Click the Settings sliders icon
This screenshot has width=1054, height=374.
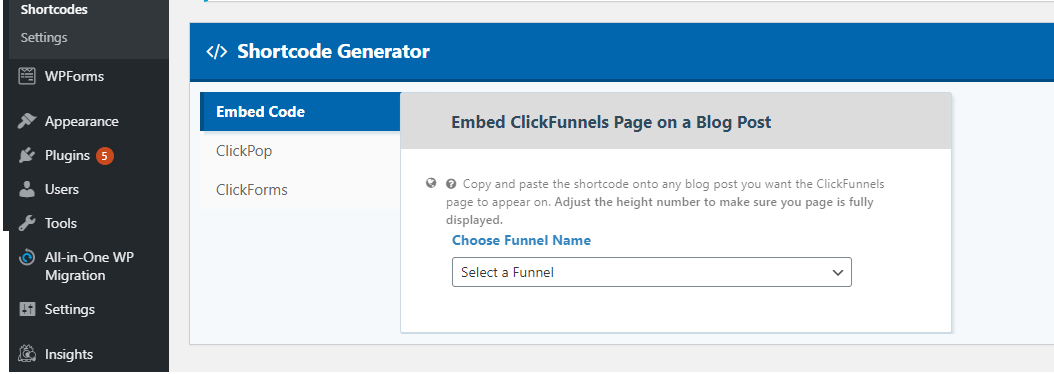(x=27, y=309)
